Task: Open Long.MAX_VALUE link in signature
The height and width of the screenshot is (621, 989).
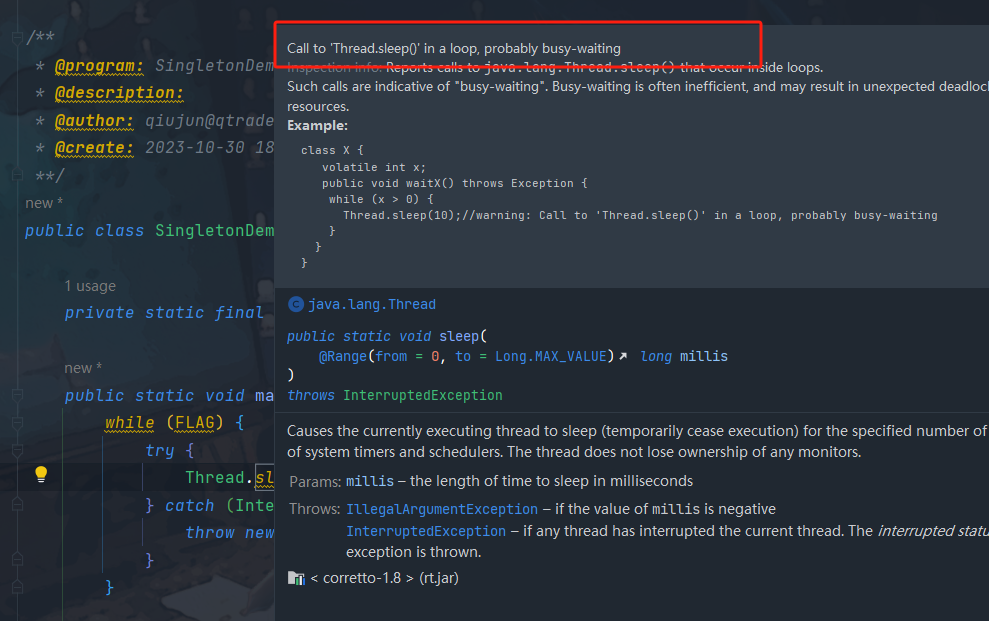Action: coord(551,356)
